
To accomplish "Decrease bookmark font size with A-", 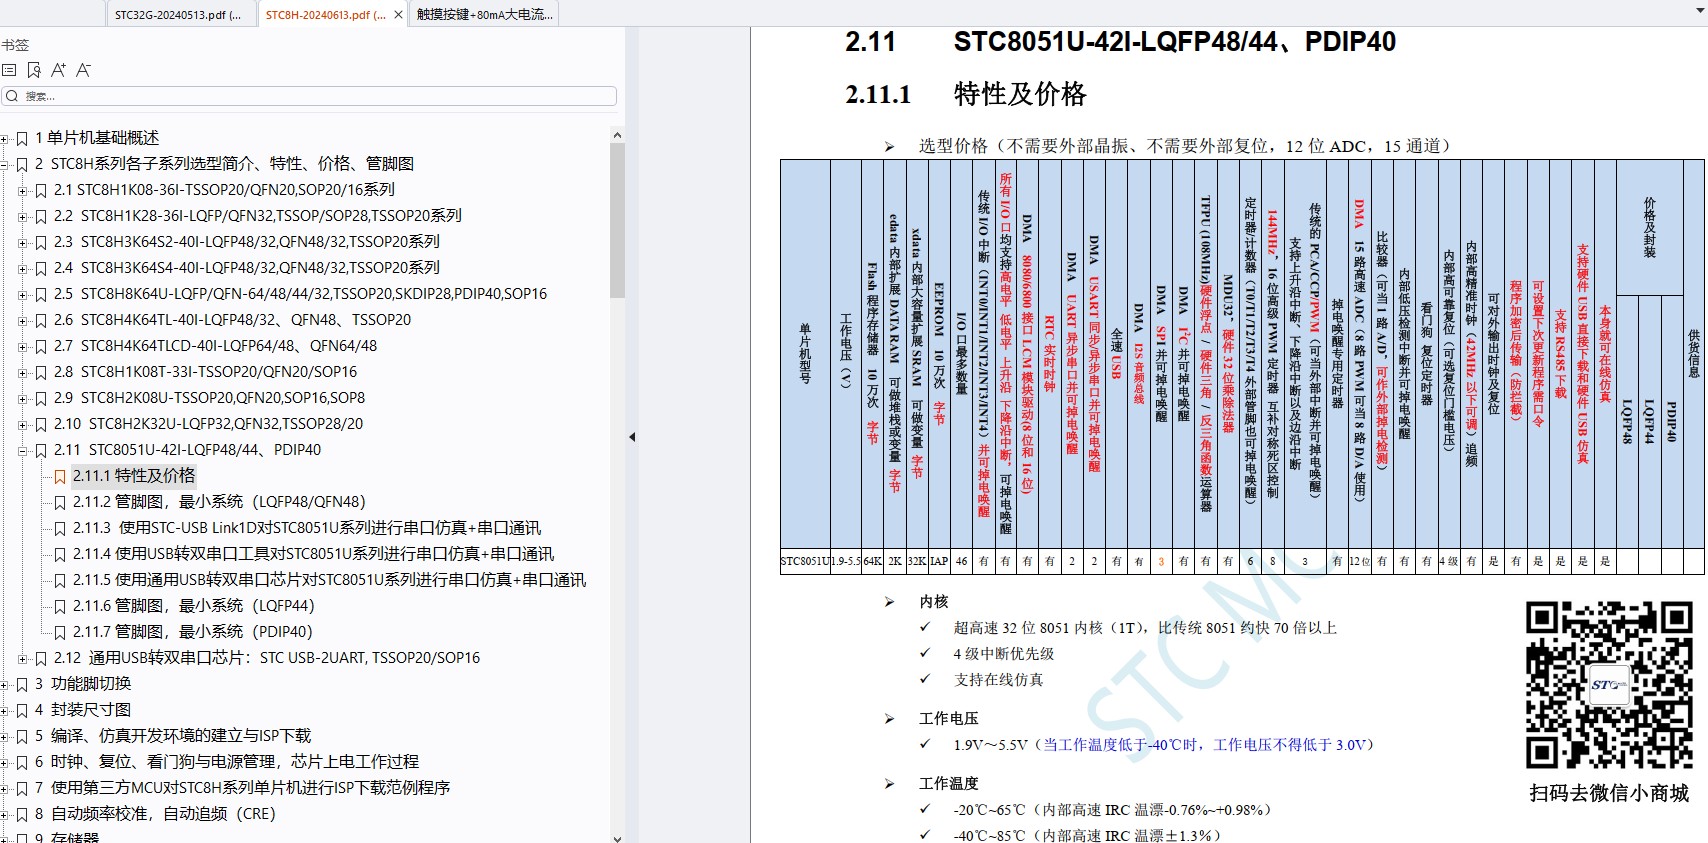I will [83, 70].
